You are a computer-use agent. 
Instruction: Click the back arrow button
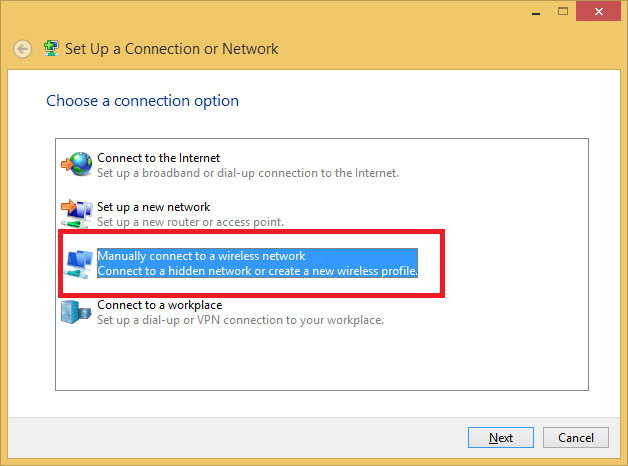click(x=23, y=49)
